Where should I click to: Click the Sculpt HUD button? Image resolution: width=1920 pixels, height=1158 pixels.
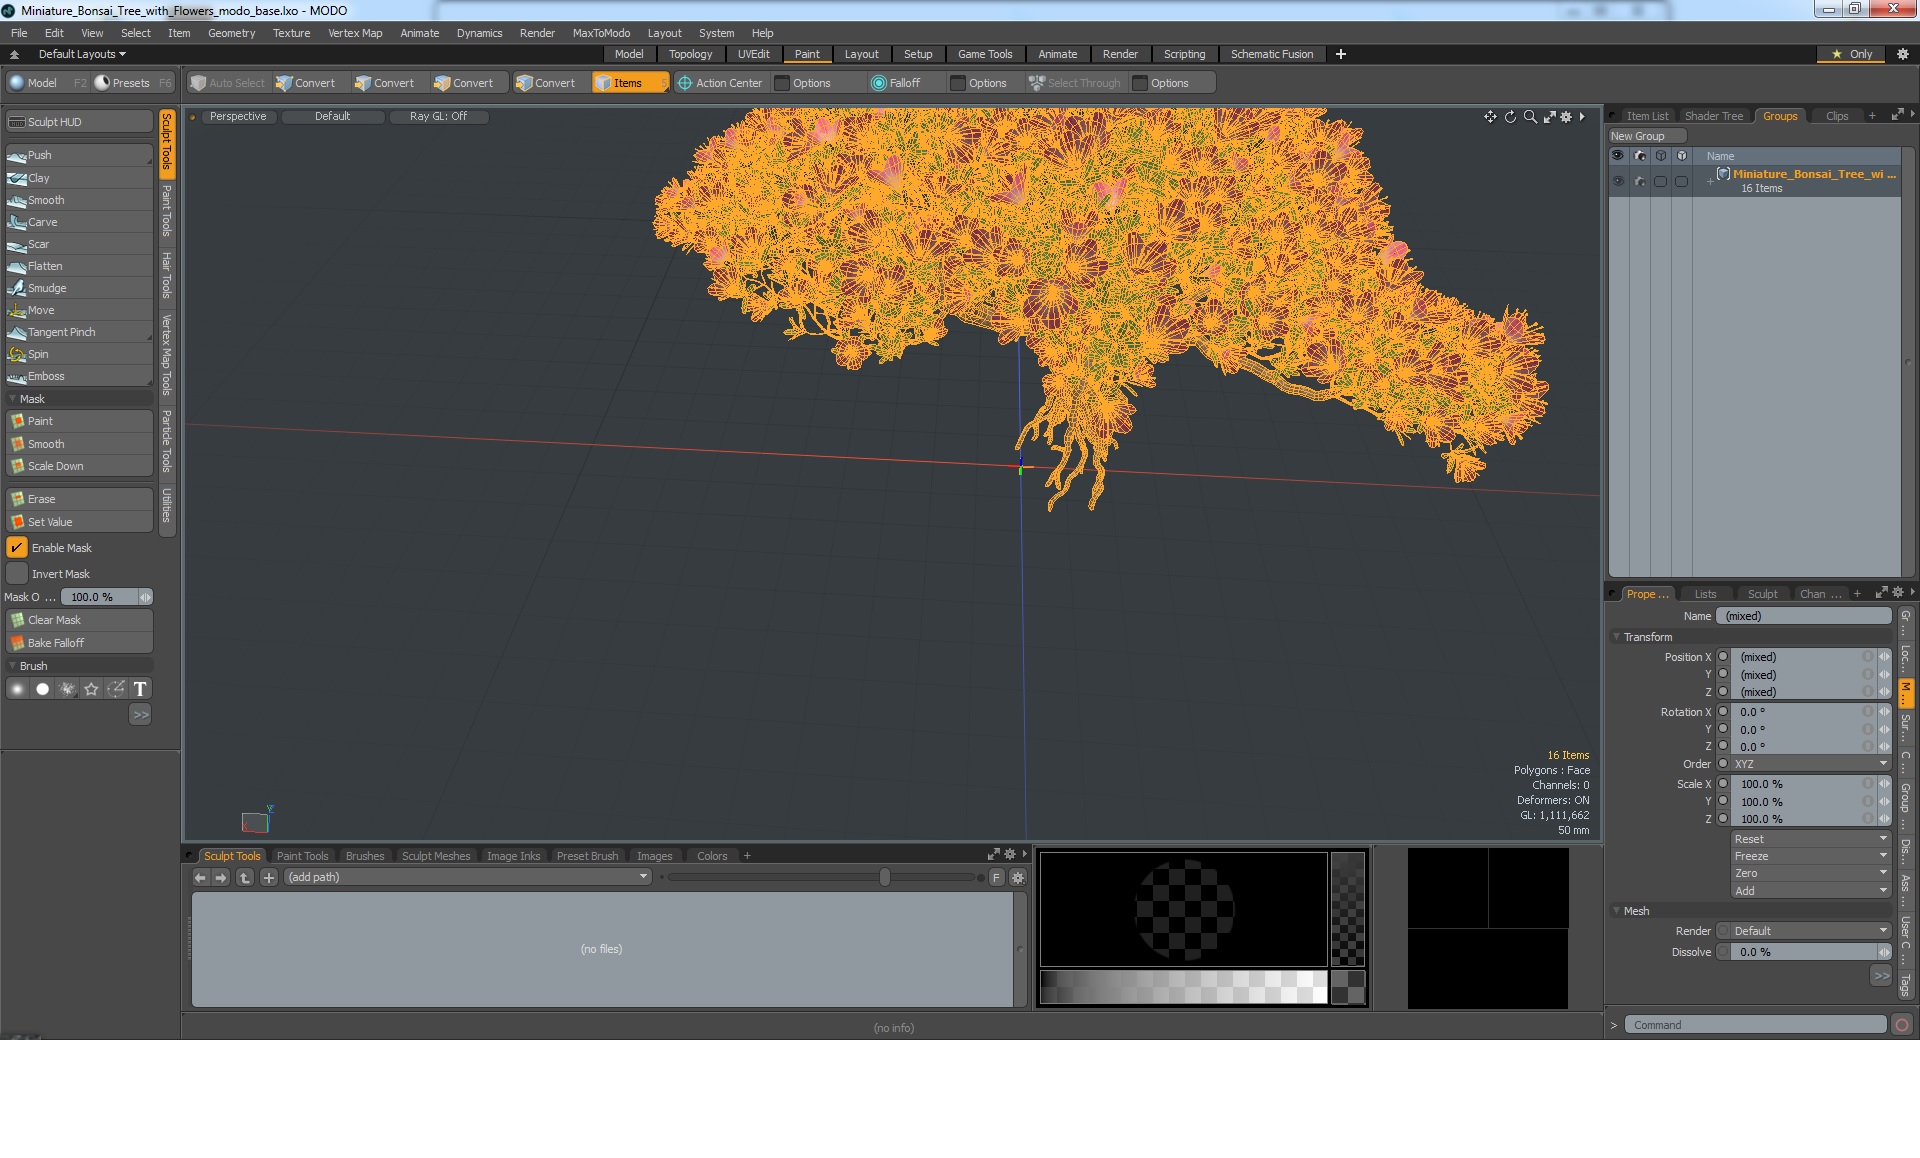pos(79,122)
